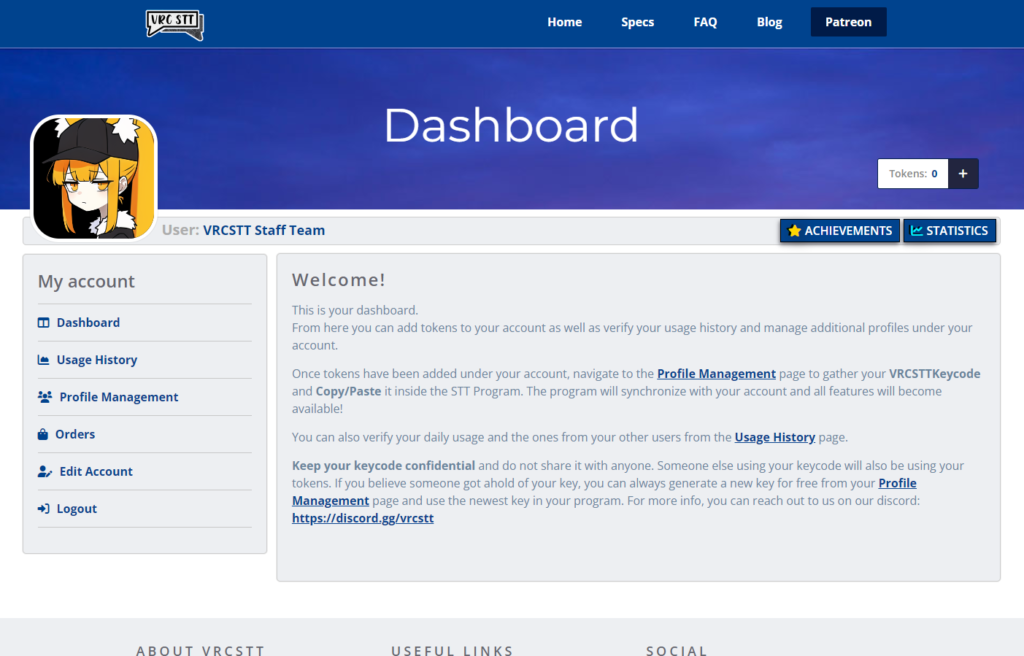Click the Usage History chart icon
The width and height of the screenshot is (1024, 656).
44,360
